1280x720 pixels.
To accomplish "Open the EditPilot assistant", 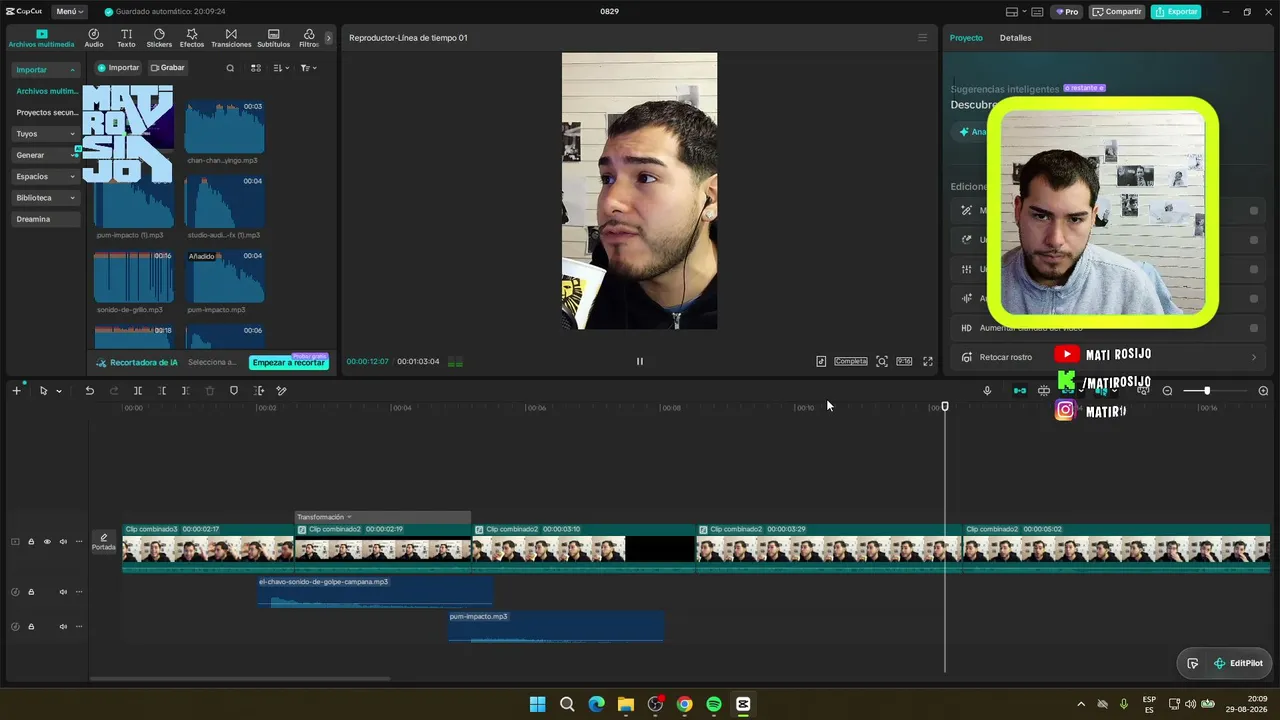I will tap(1238, 663).
